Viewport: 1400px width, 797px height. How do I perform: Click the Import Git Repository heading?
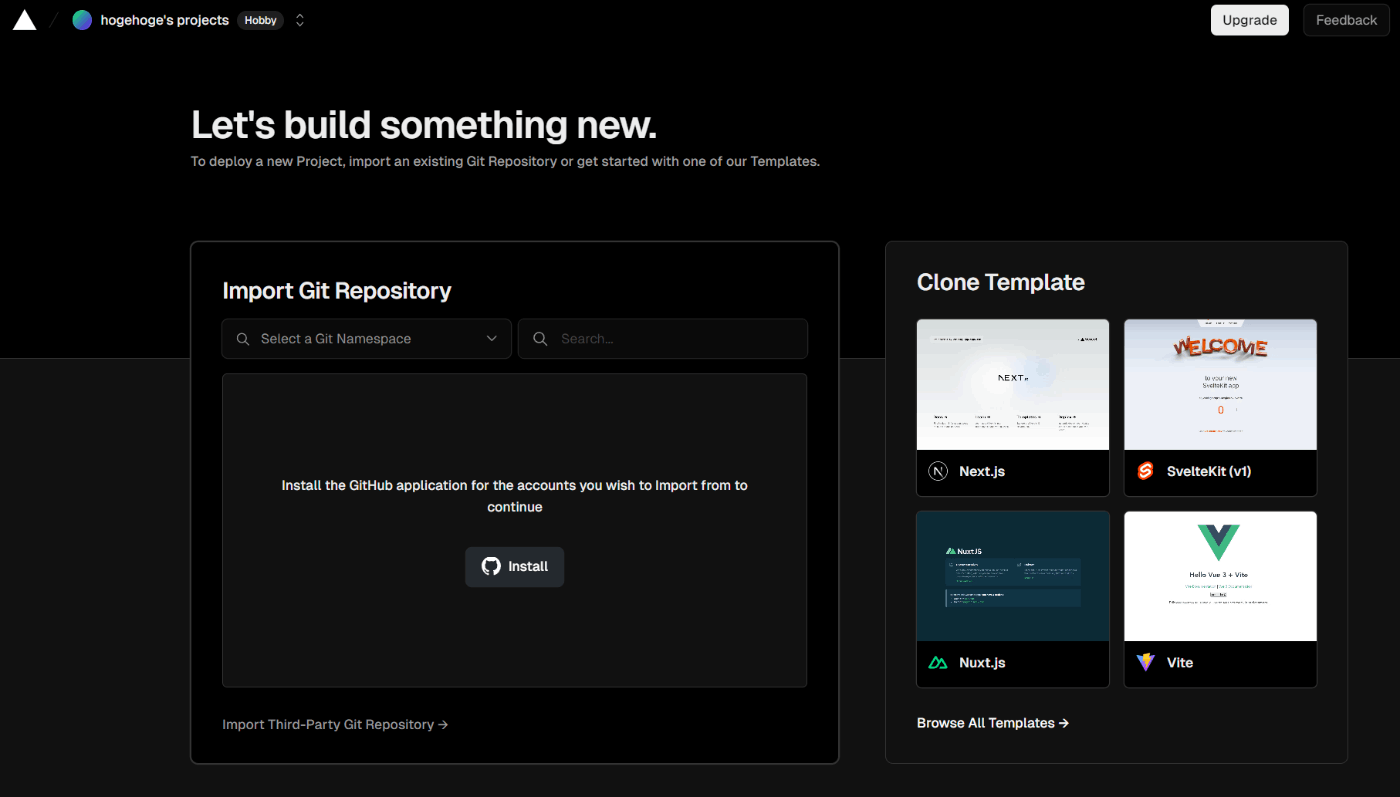coord(337,291)
